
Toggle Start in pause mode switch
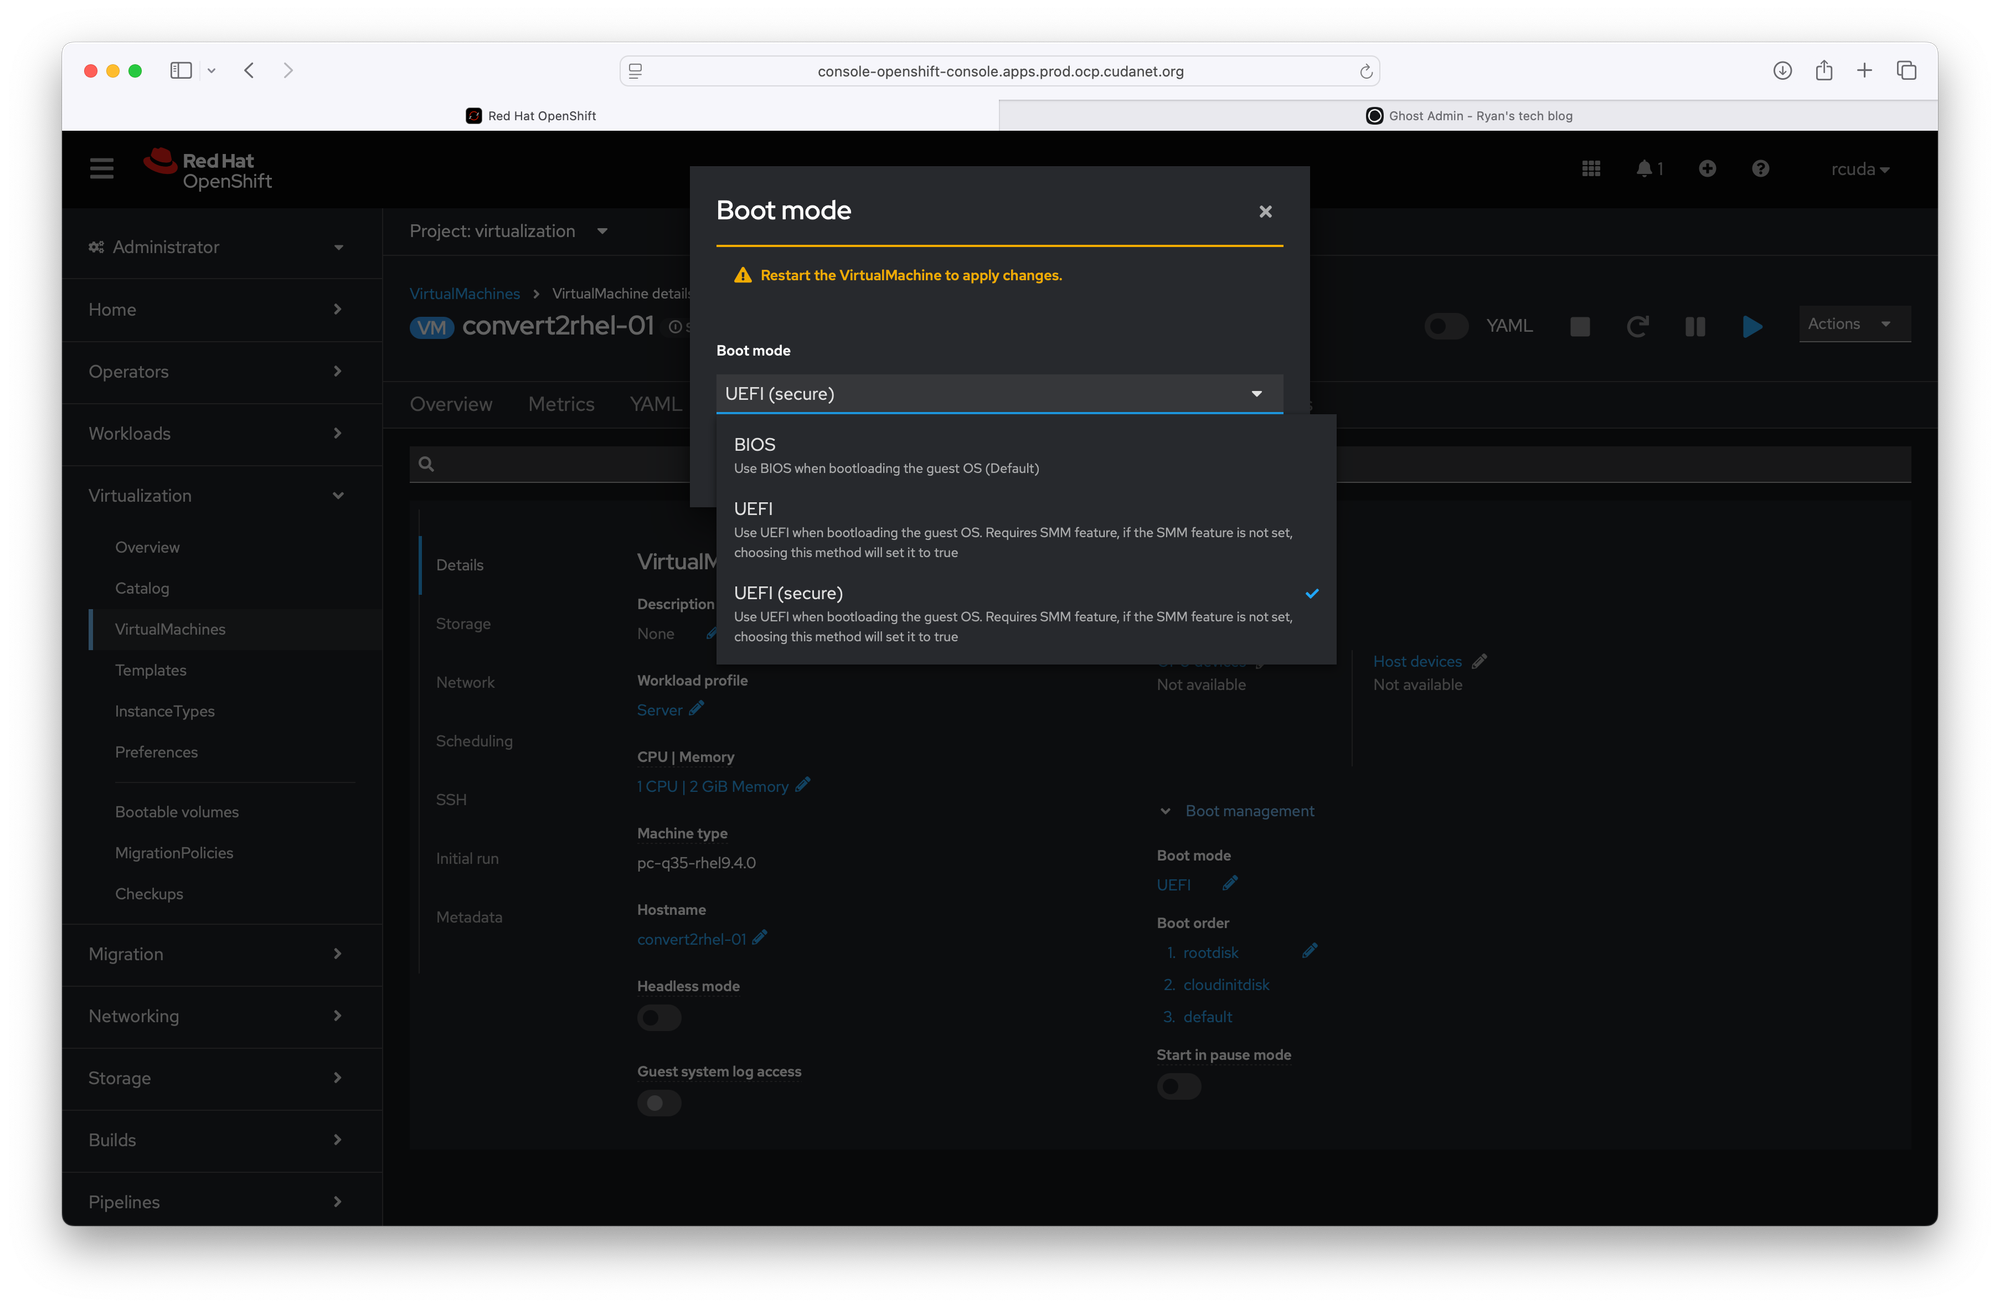coord(1179,1087)
